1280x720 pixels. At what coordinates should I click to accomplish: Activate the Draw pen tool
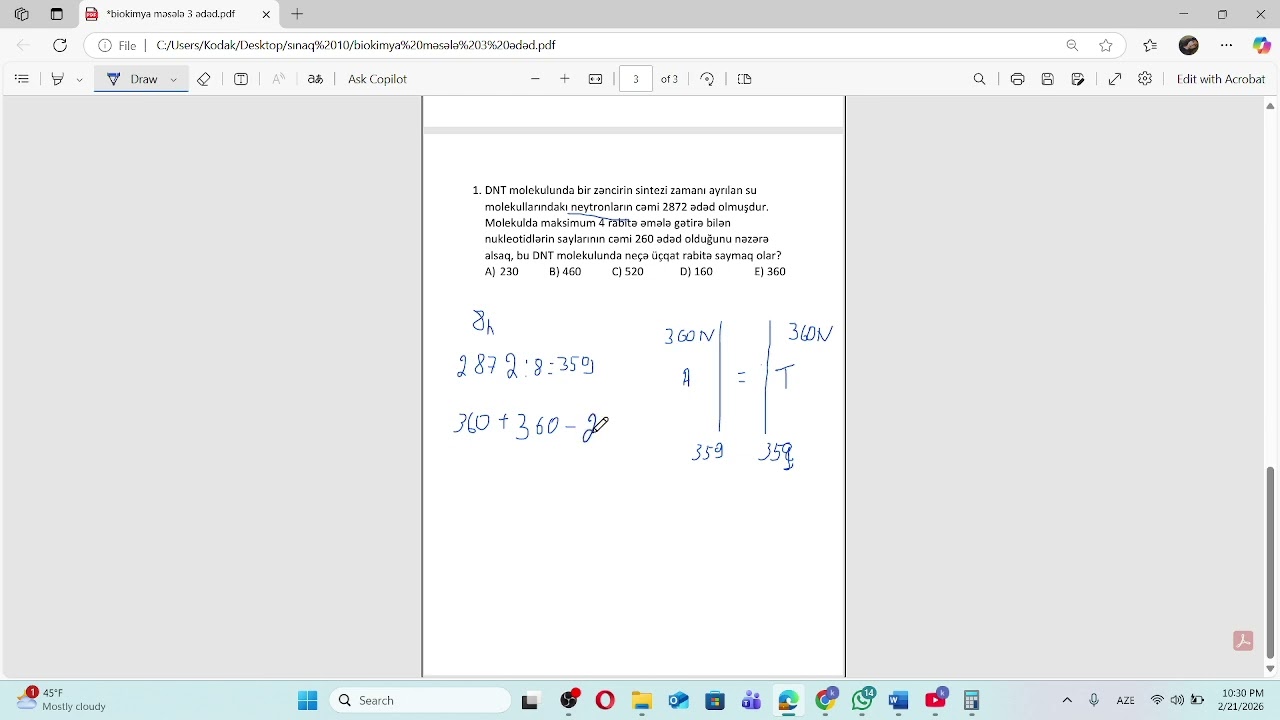132,79
